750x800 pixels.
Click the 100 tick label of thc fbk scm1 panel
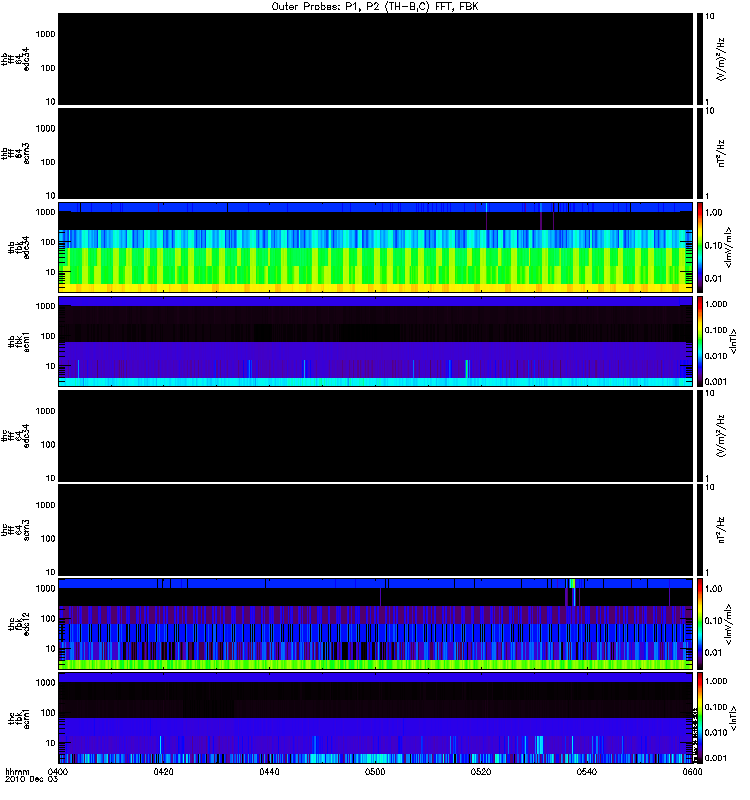click(48, 713)
